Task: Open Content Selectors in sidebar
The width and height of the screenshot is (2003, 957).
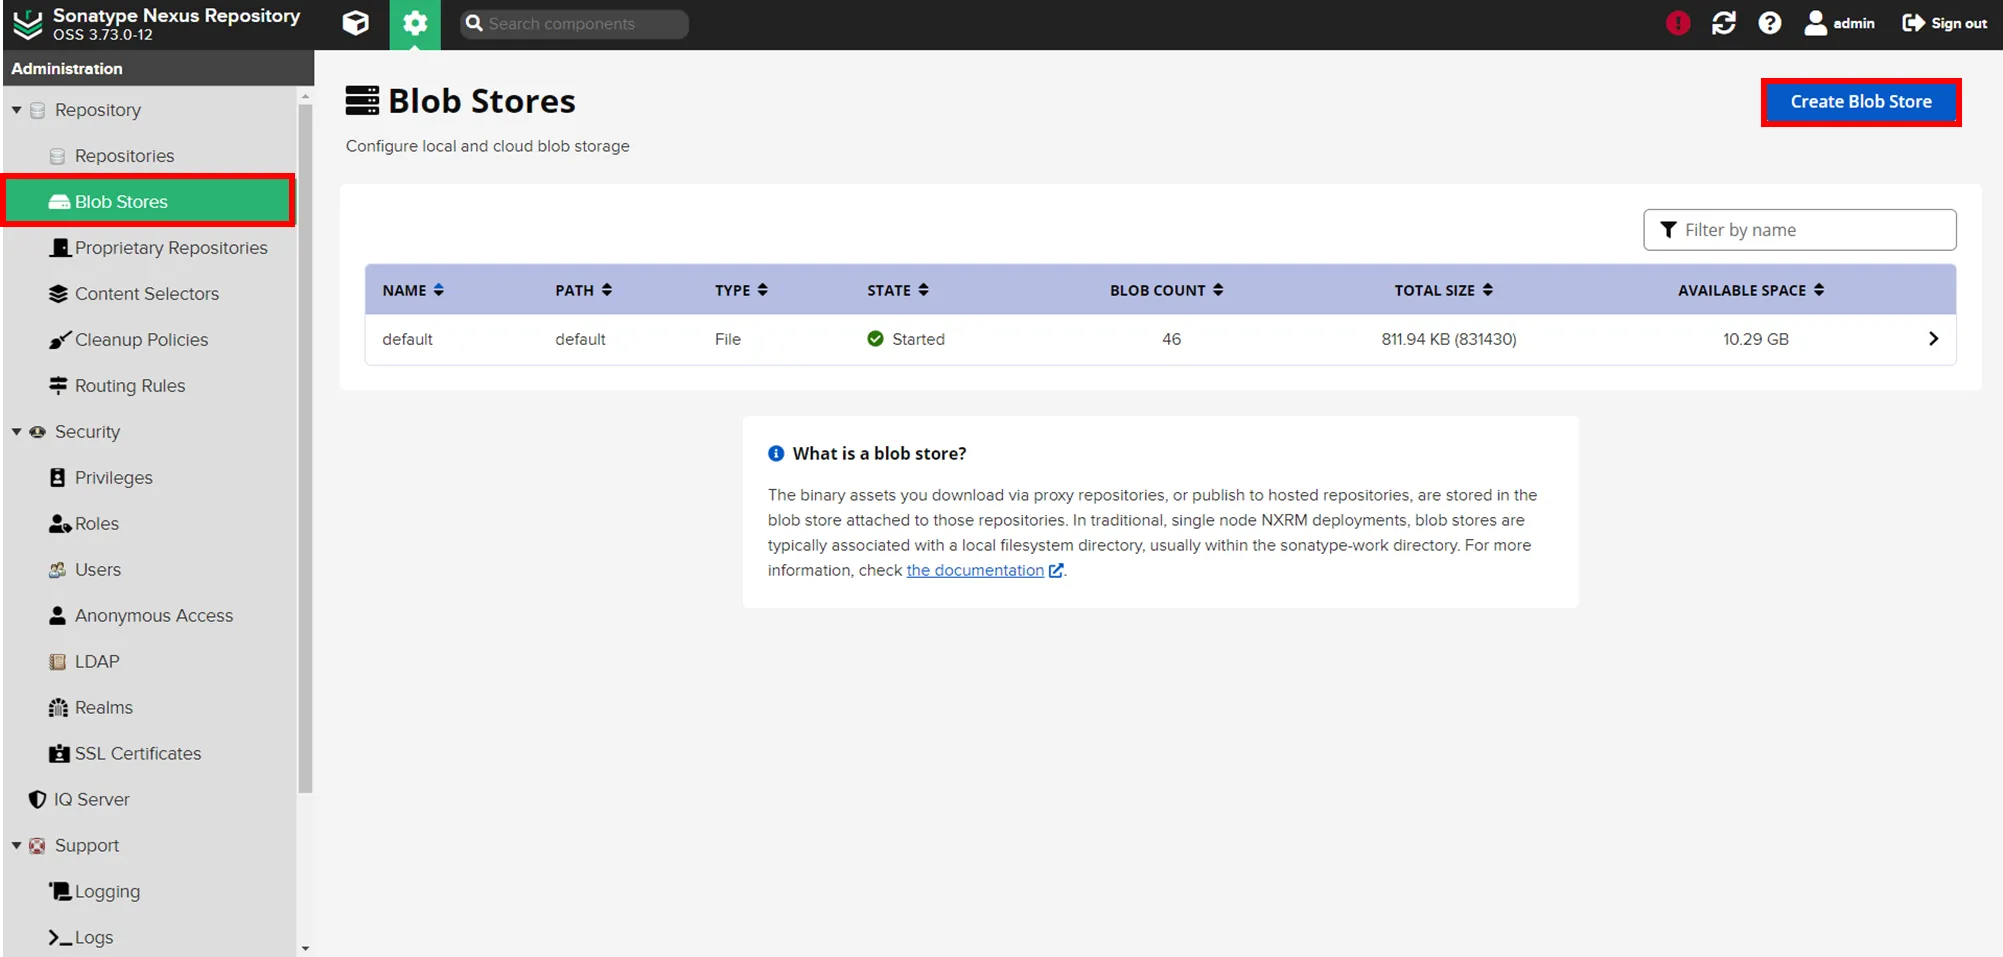Action: tap(147, 294)
